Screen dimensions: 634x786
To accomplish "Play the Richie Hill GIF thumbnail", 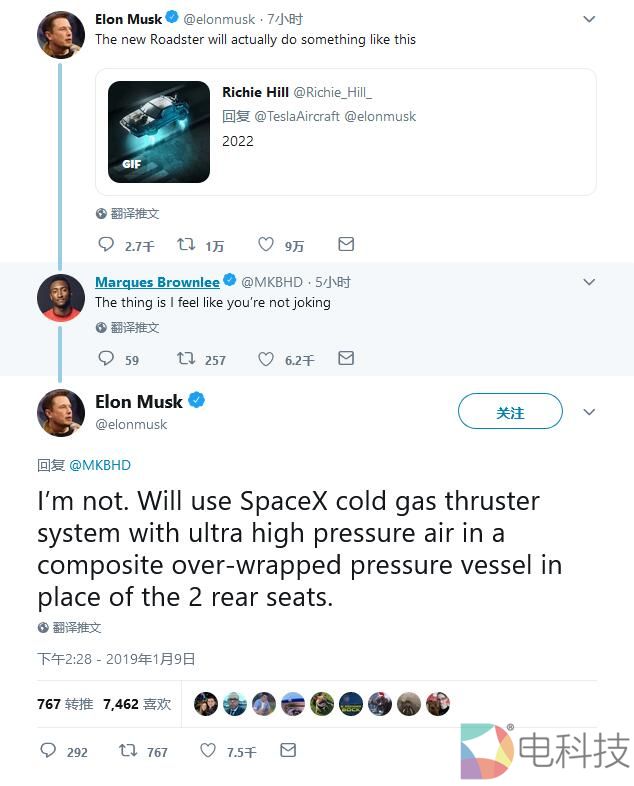I will (159, 132).
